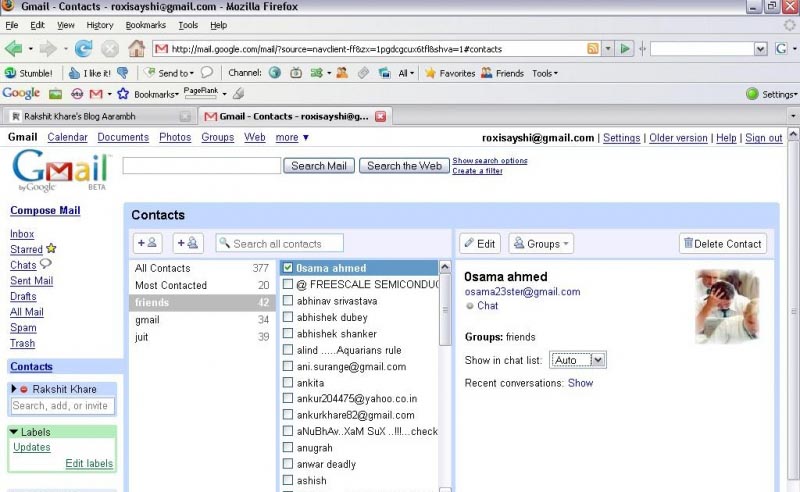Check the ankita contact checkbox
This screenshot has height=492, width=800.
(x=288, y=382)
